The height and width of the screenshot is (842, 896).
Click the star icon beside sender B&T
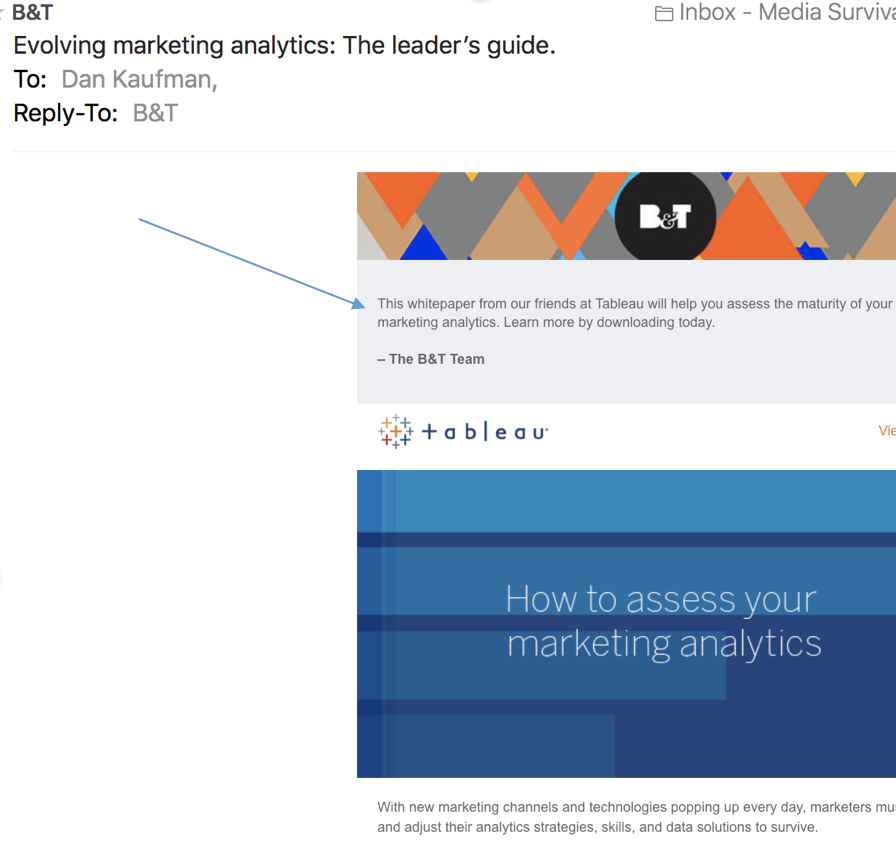click(3, 14)
